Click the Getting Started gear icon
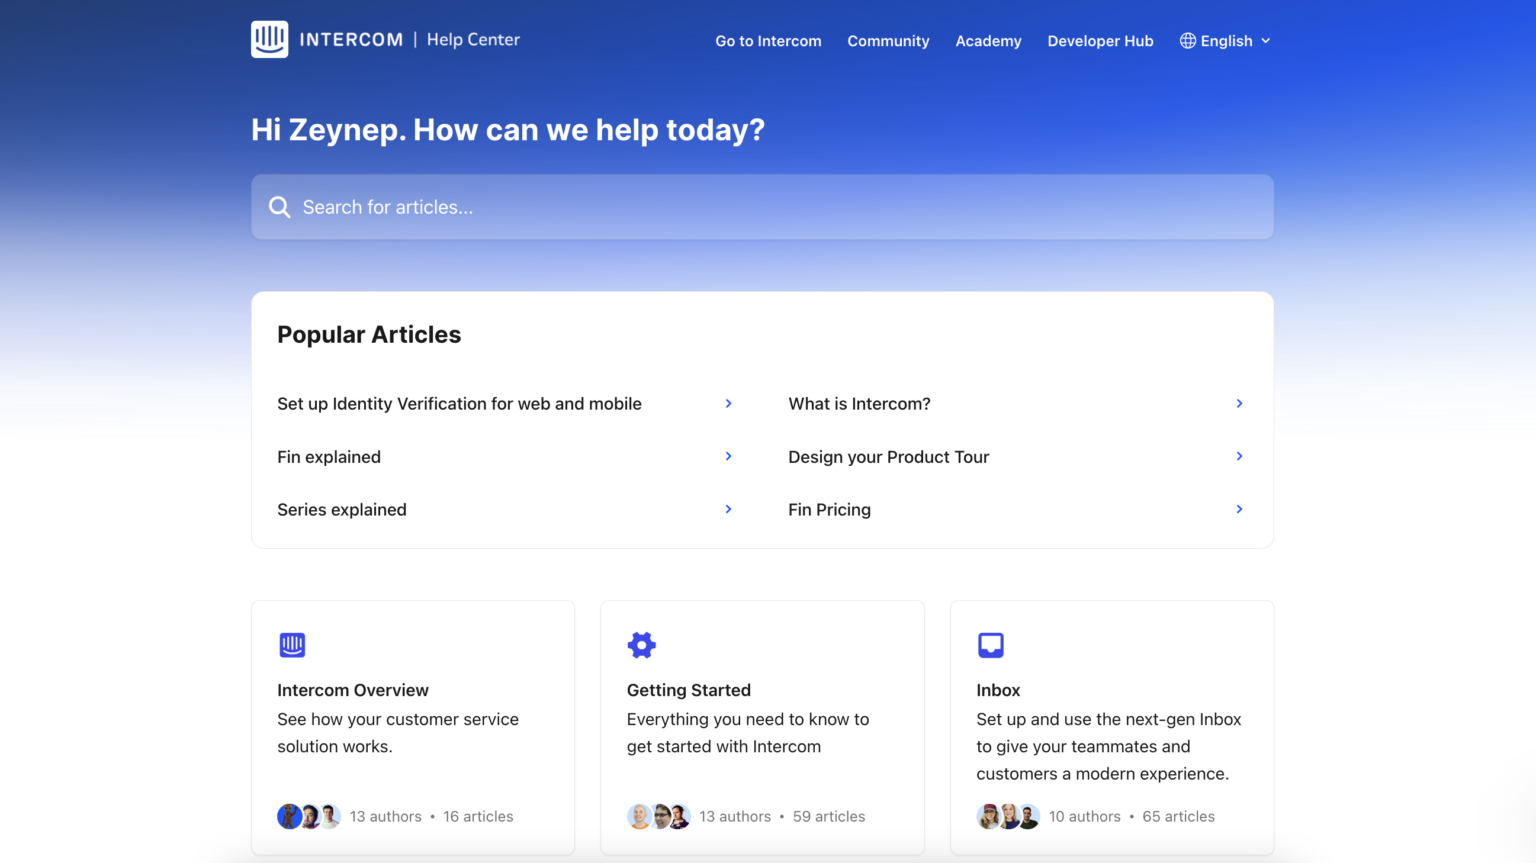This screenshot has width=1536, height=863. pos(641,645)
